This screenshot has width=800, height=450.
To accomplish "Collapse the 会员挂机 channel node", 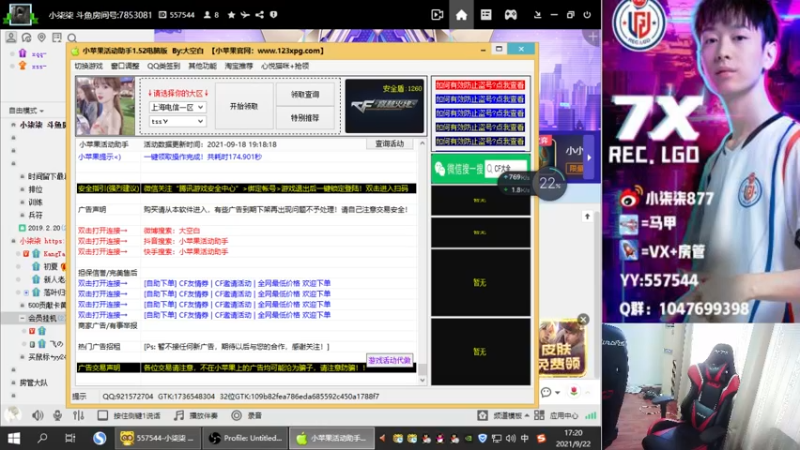I will point(22,318).
